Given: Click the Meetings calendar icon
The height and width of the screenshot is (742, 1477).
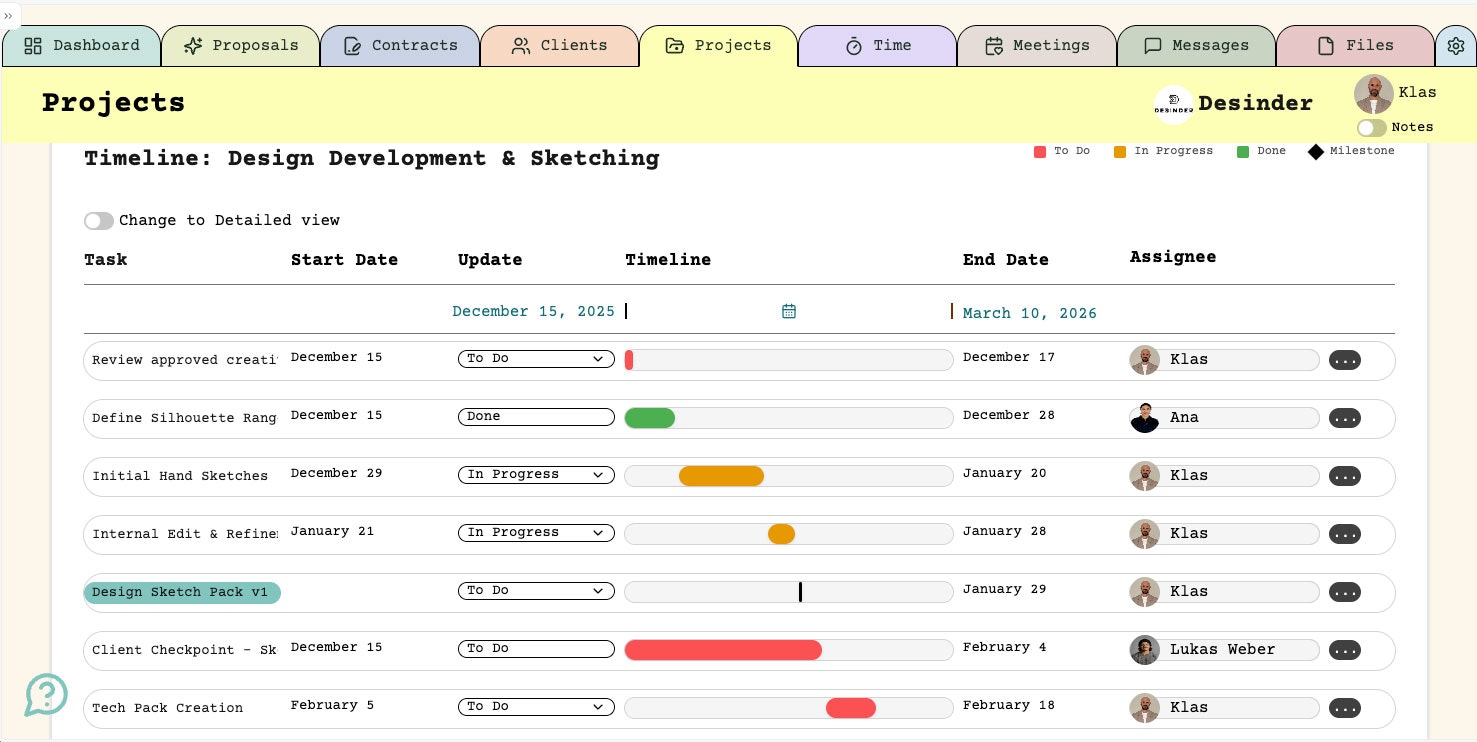Looking at the screenshot, I should click(x=993, y=46).
